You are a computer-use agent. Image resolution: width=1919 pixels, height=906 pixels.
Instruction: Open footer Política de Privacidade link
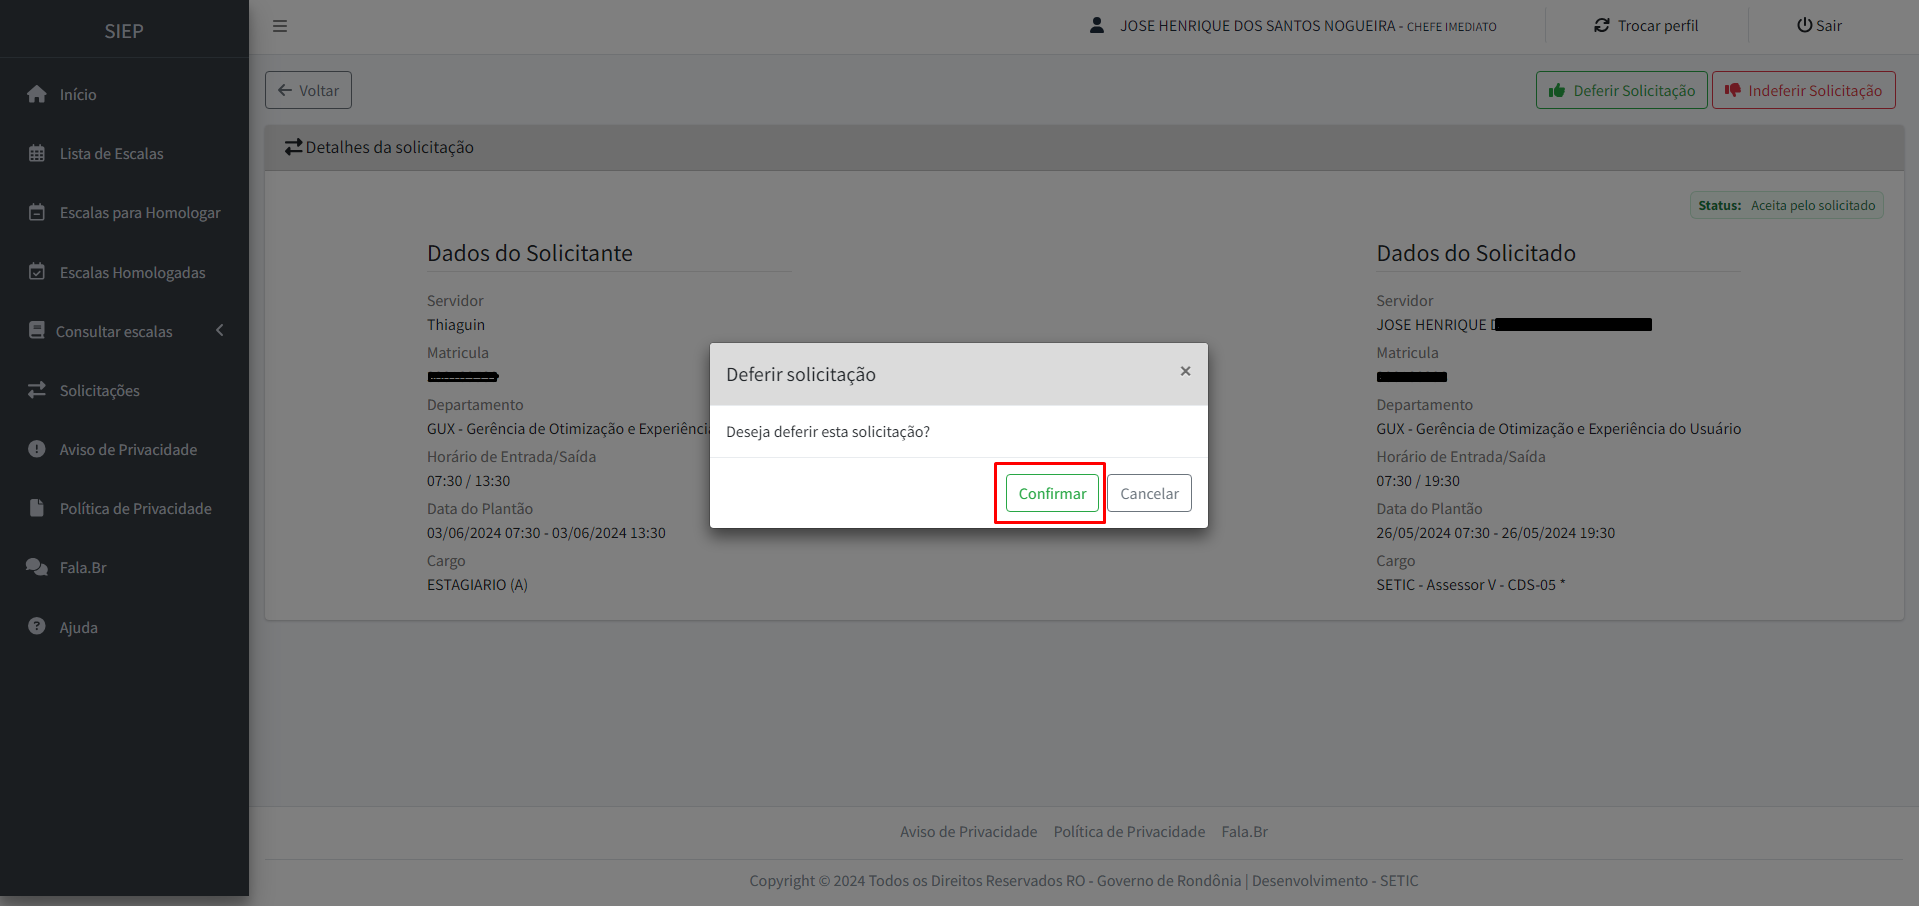coord(1129,831)
